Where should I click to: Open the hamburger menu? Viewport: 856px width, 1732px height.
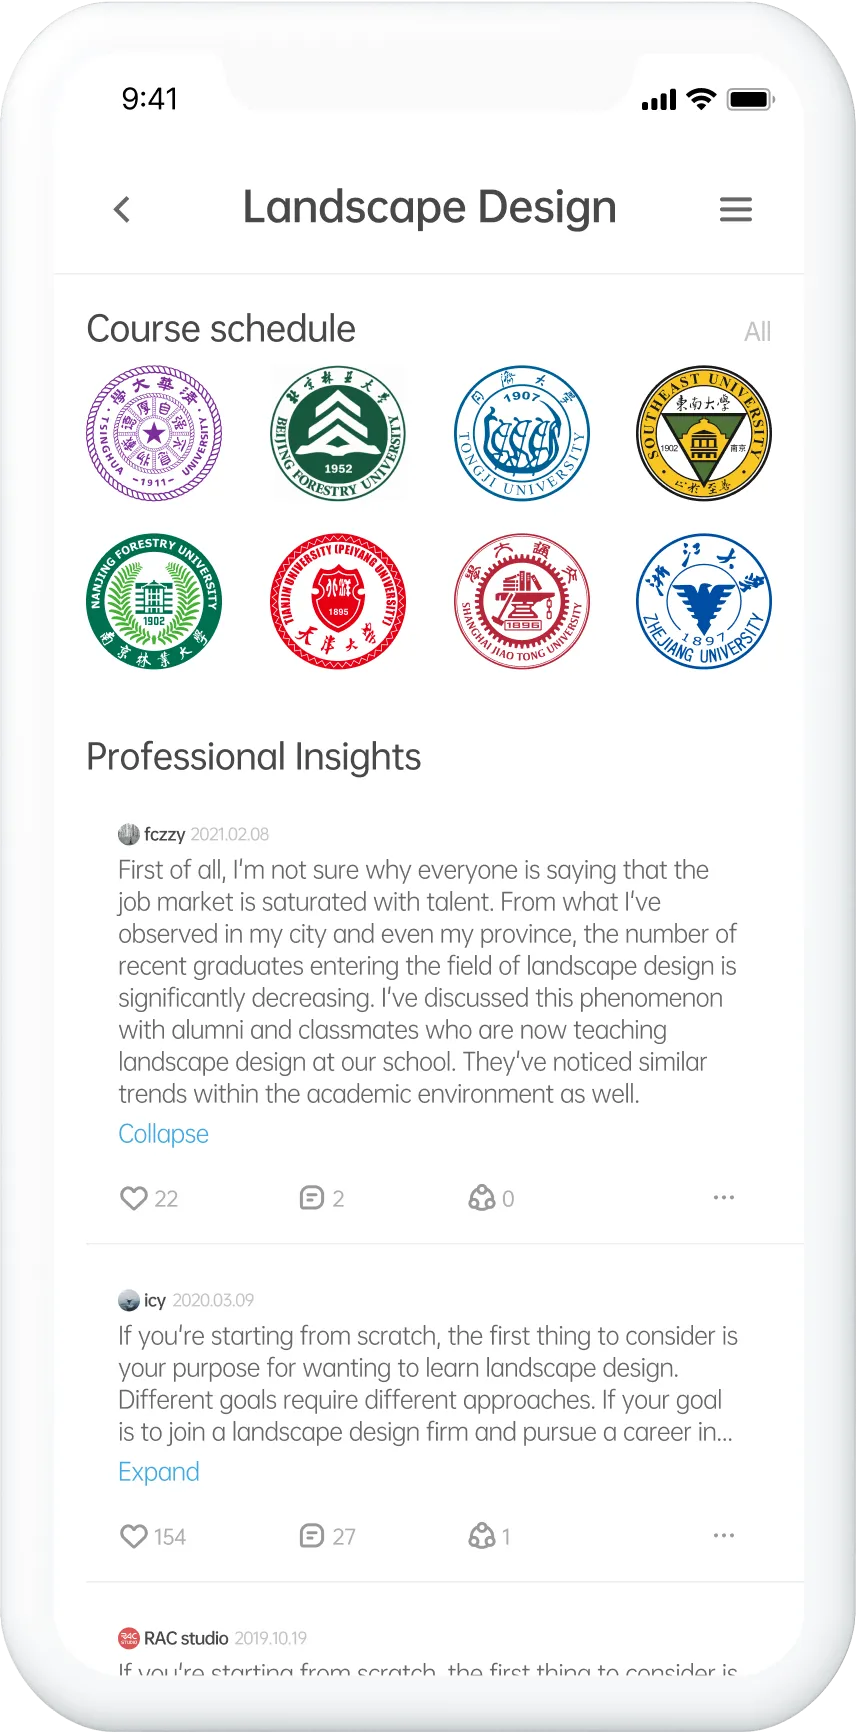point(736,210)
